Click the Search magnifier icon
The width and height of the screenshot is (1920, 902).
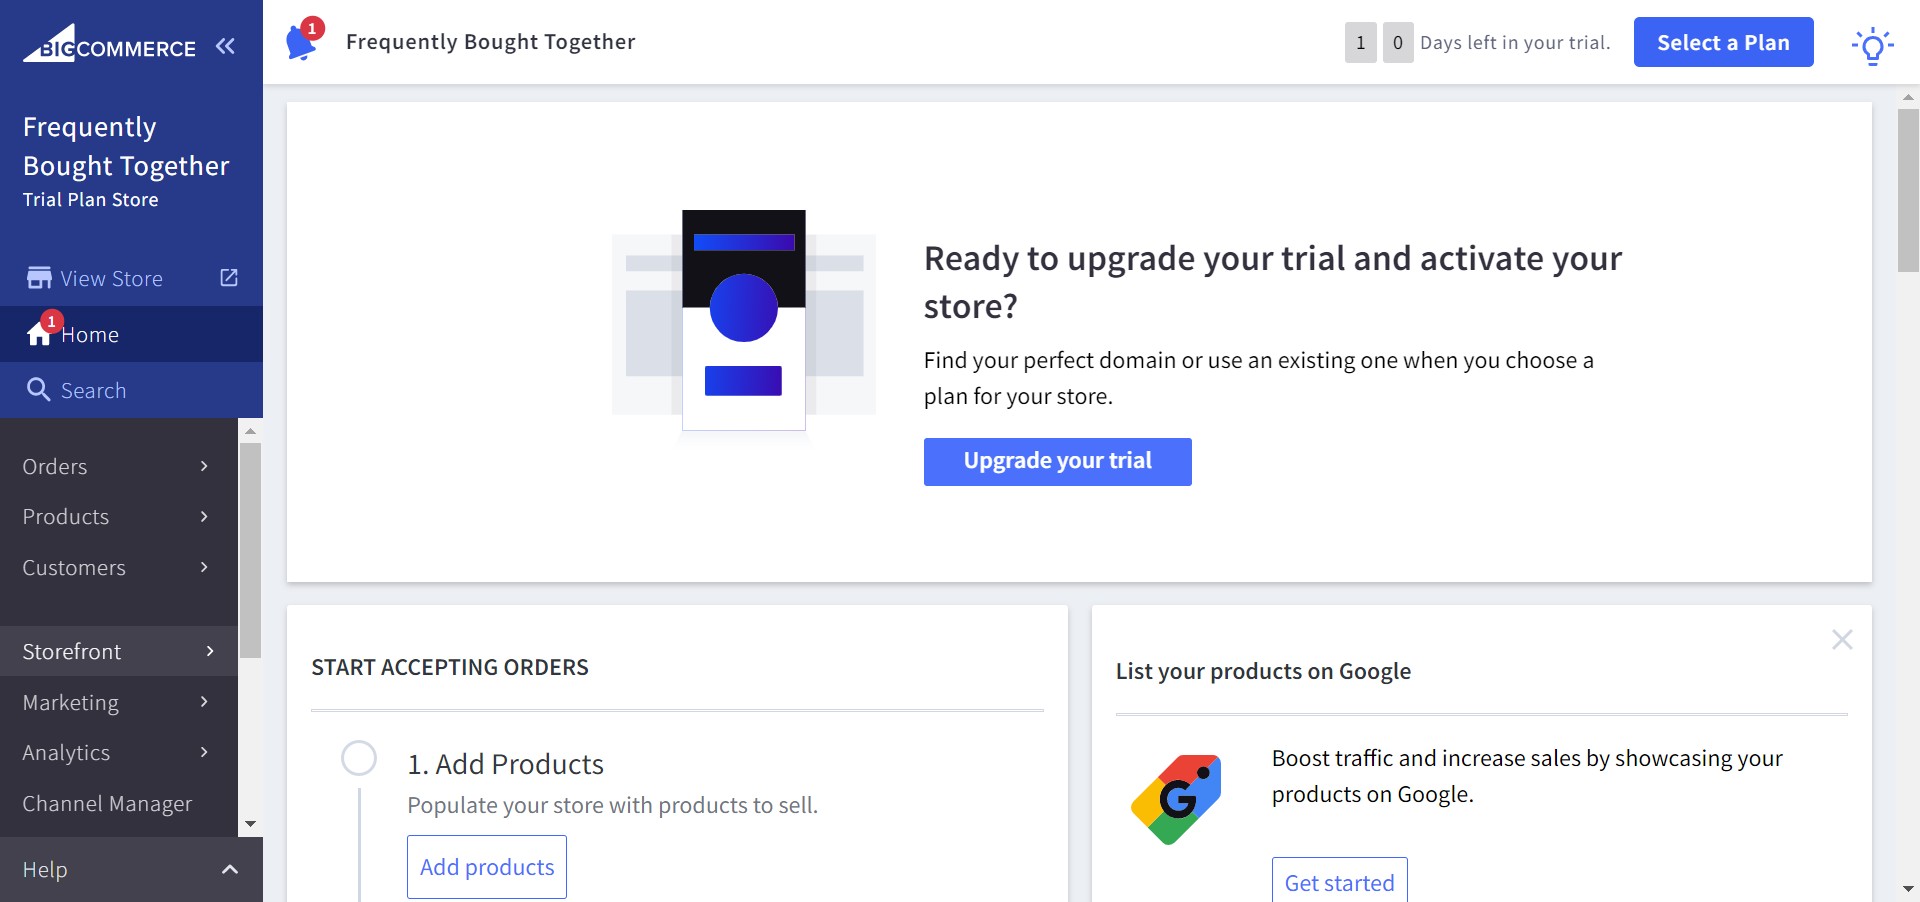pyautogui.click(x=38, y=390)
